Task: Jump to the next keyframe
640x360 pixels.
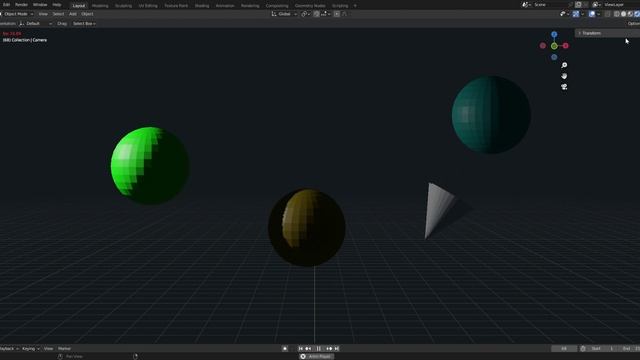Action: [x=329, y=349]
